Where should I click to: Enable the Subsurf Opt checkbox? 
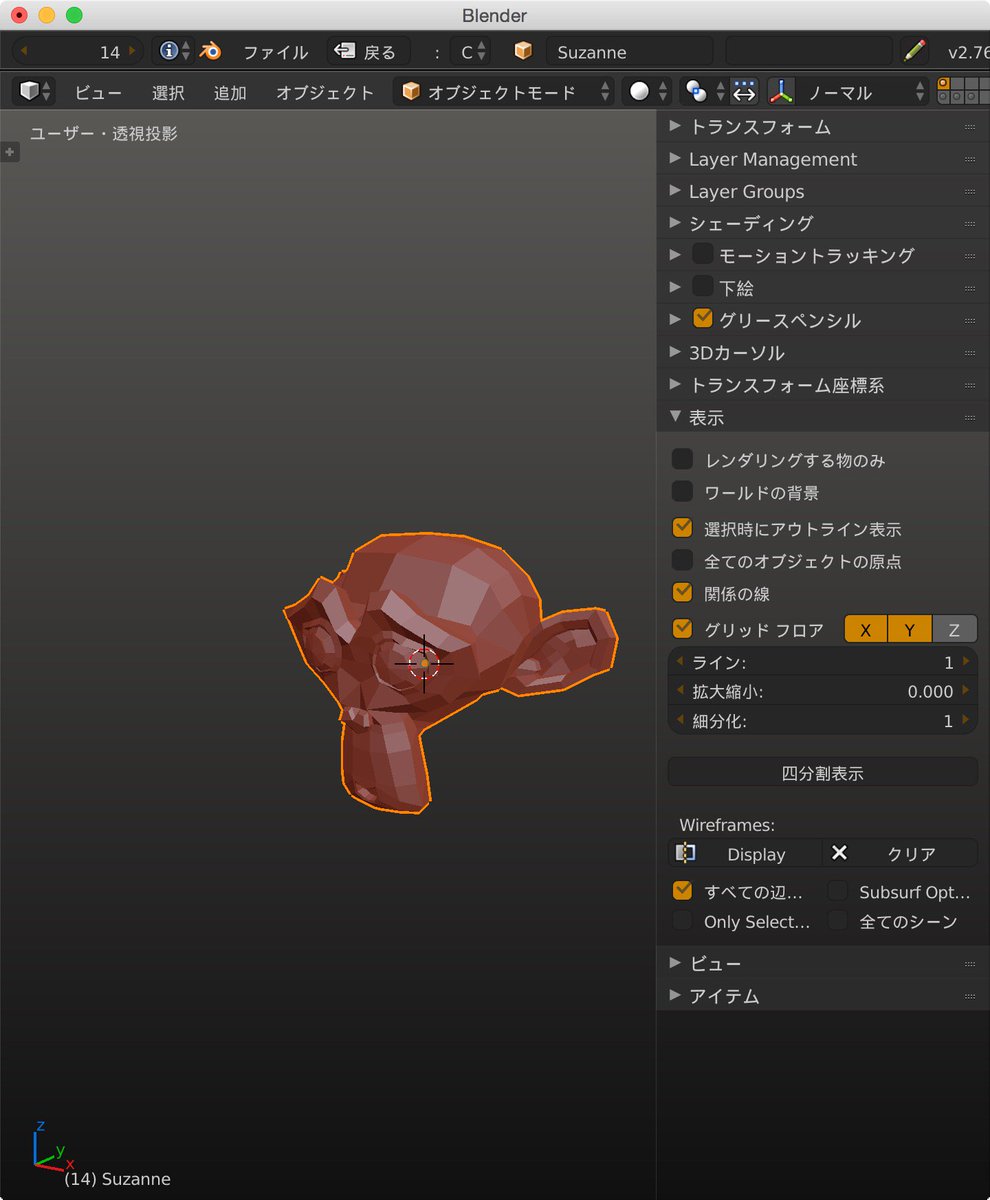(838, 891)
